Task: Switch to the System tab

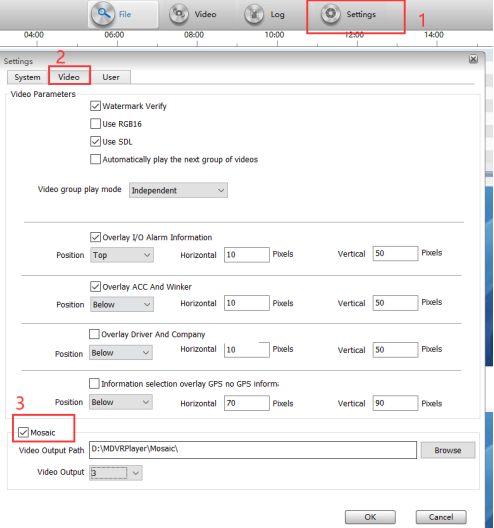Action: 27,77
